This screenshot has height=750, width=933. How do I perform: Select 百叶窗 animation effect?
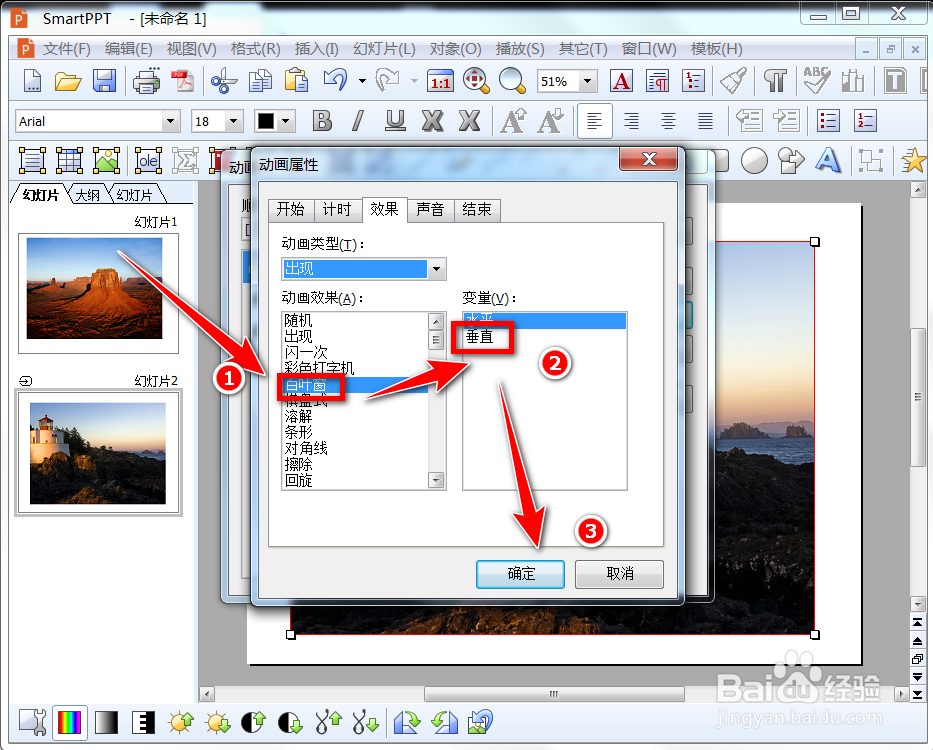(355, 386)
